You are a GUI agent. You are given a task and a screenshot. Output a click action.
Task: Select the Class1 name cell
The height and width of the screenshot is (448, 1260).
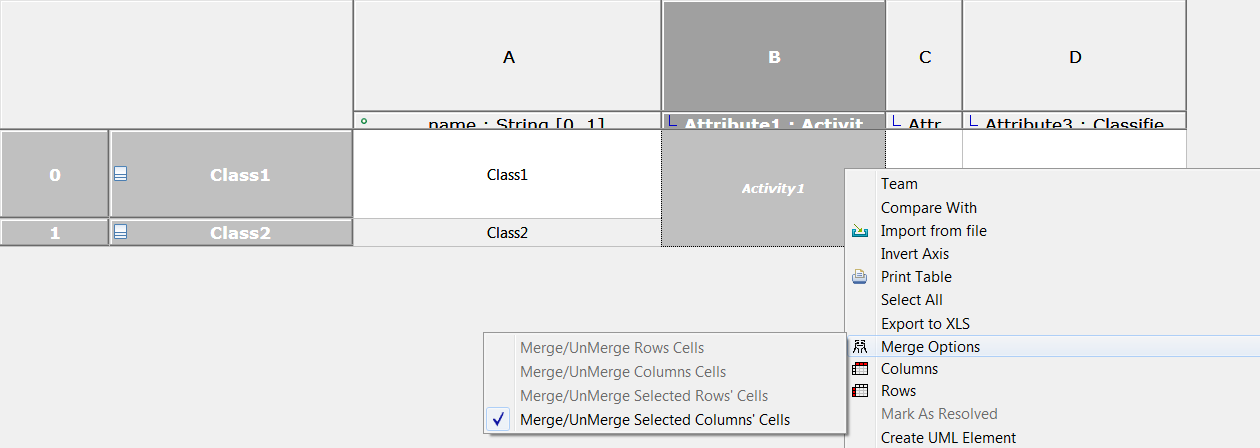tap(507, 174)
